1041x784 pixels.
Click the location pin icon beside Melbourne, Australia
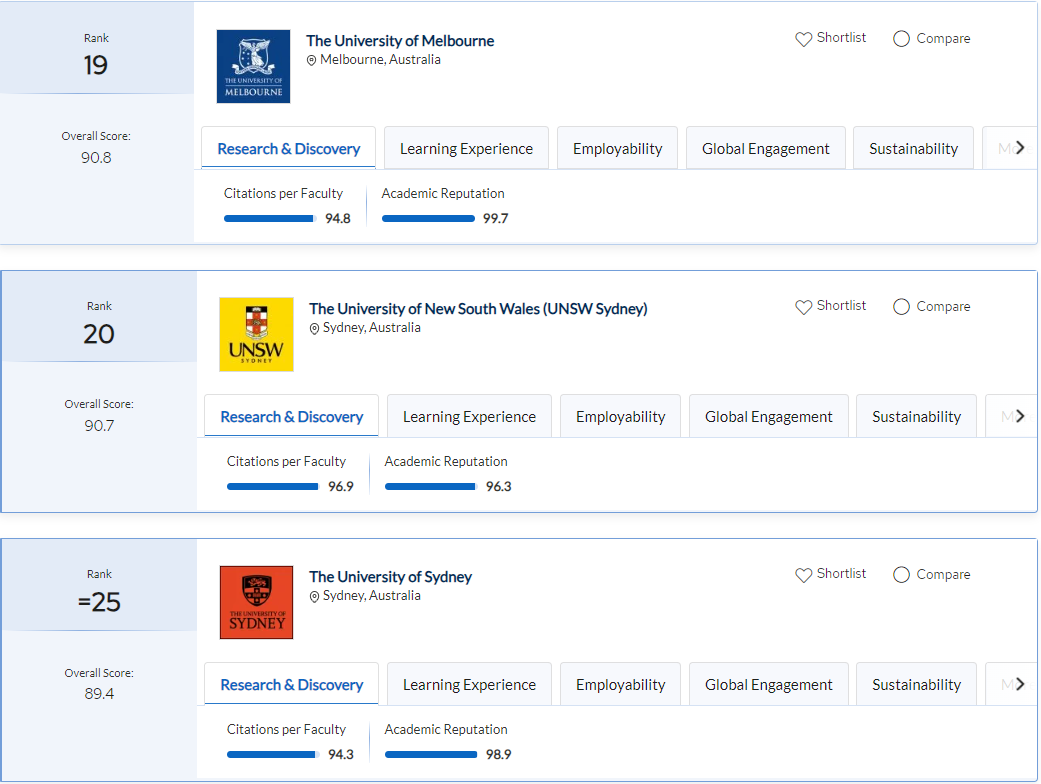312,60
